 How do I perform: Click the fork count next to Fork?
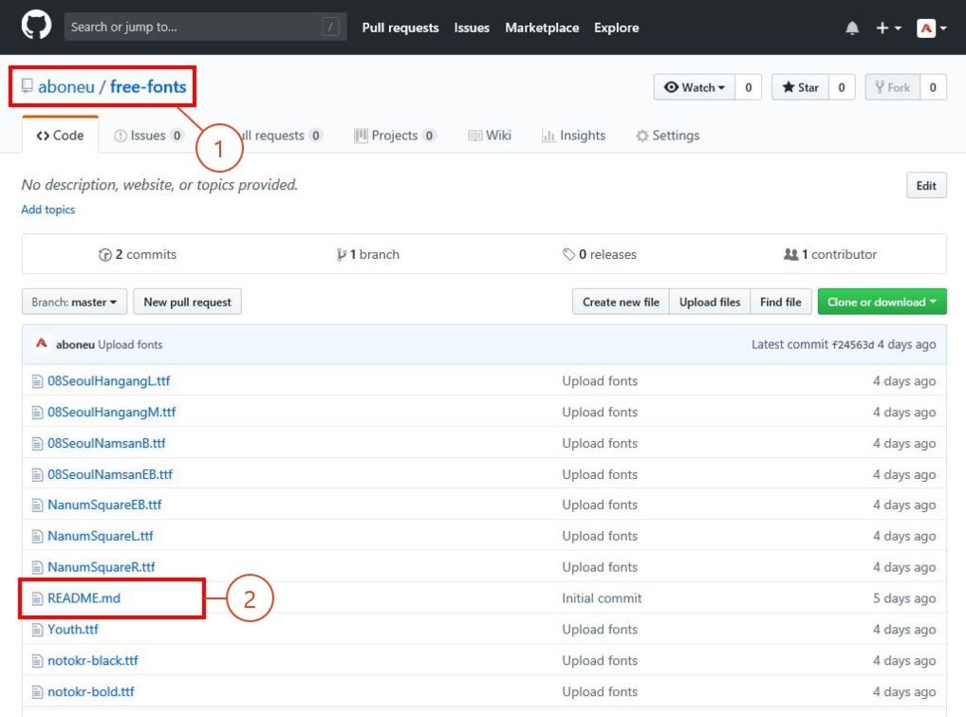(x=933, y=87)
